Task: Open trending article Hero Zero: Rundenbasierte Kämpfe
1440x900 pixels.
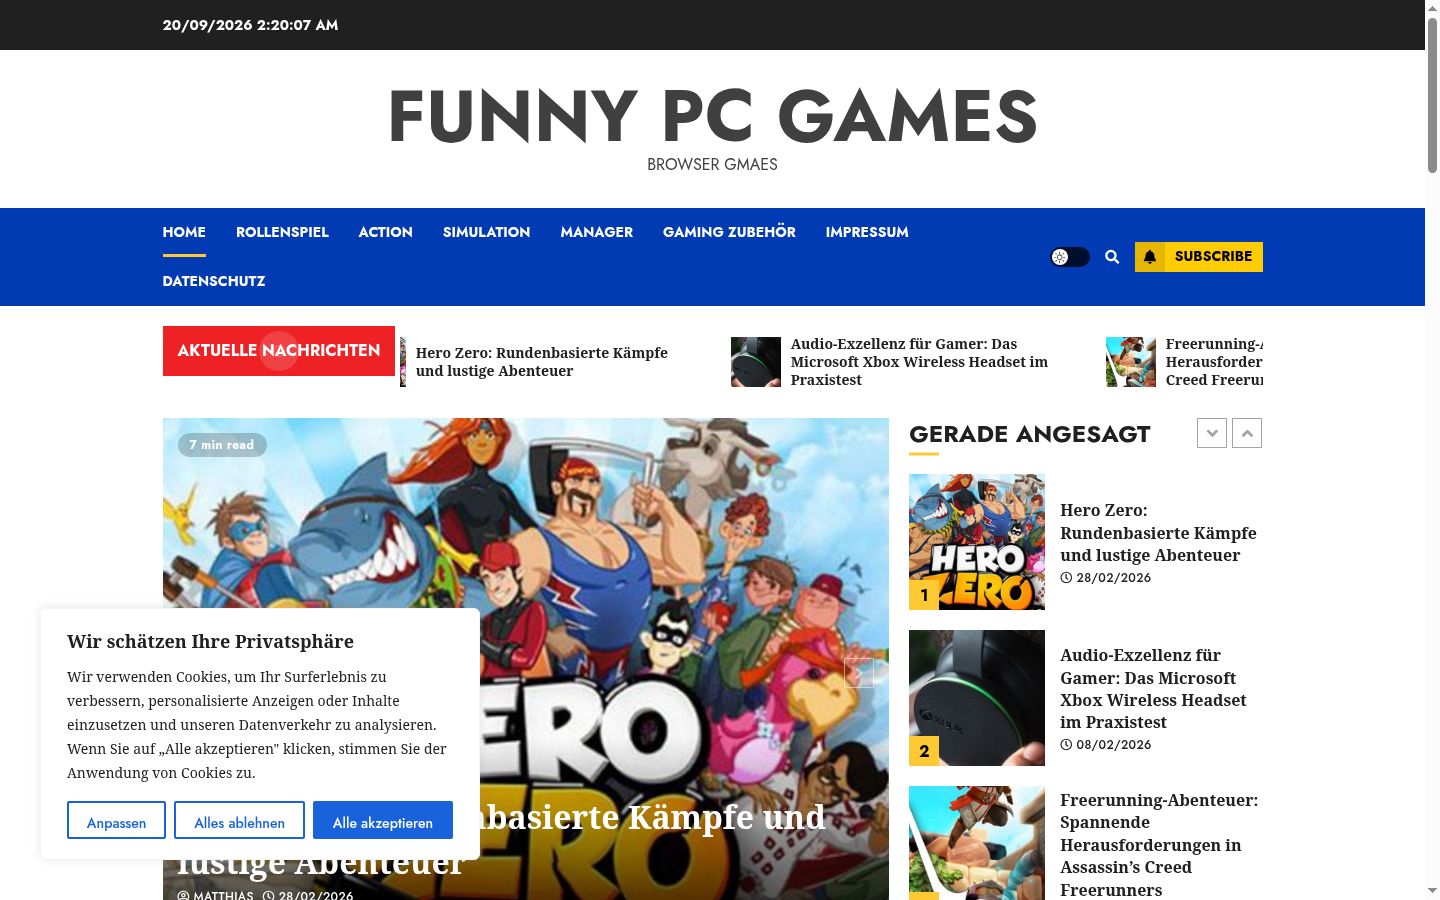Action: 1158,532
